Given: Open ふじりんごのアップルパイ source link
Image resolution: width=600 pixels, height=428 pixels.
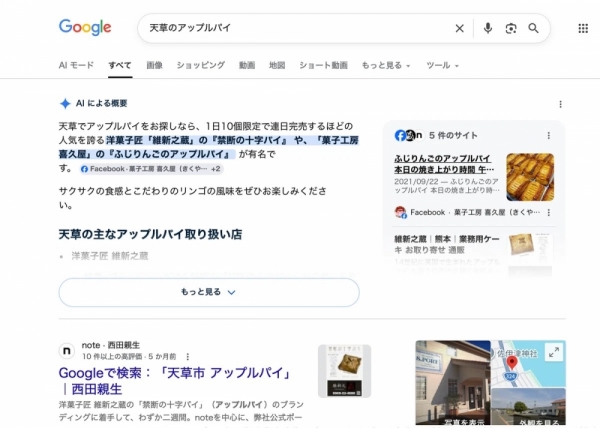Looking at the screenshot, I should [x=444, y=164].
